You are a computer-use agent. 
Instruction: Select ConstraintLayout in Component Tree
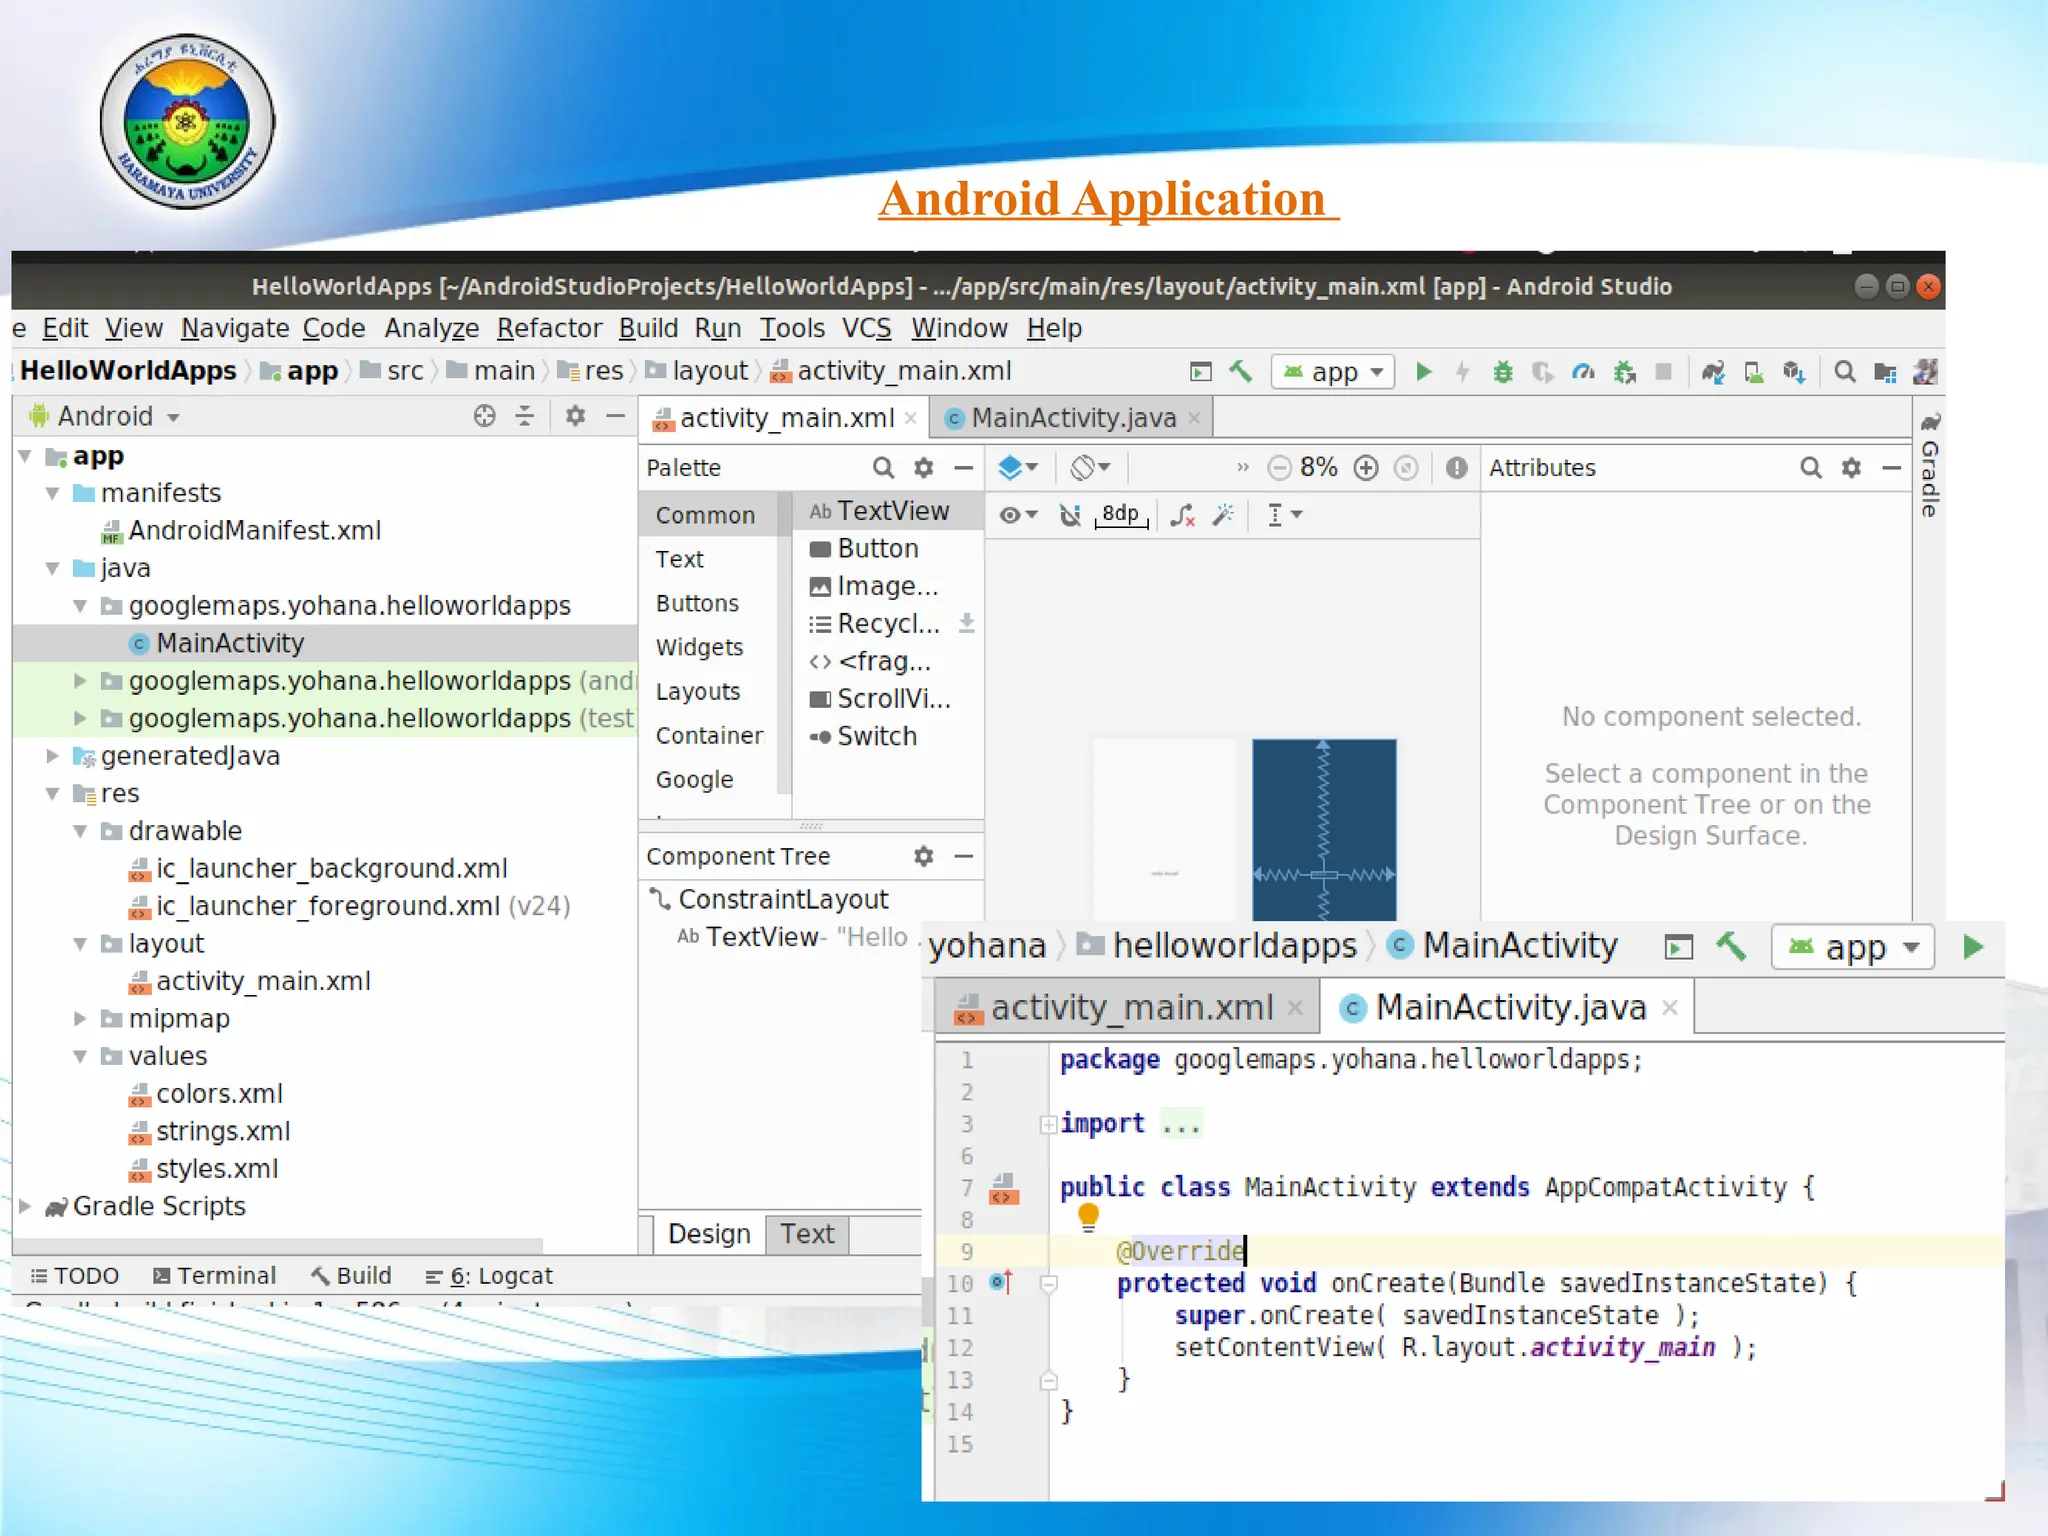783,899
